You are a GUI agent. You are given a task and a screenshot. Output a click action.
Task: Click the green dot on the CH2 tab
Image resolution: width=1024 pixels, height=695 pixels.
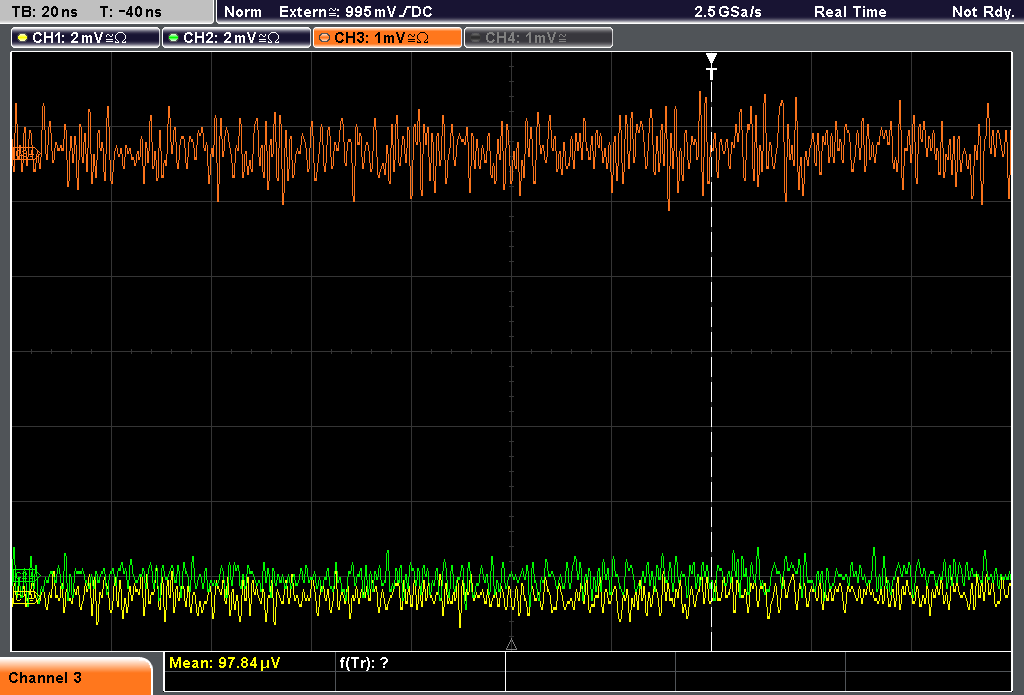pyautogui.click(x=173, y=38)
